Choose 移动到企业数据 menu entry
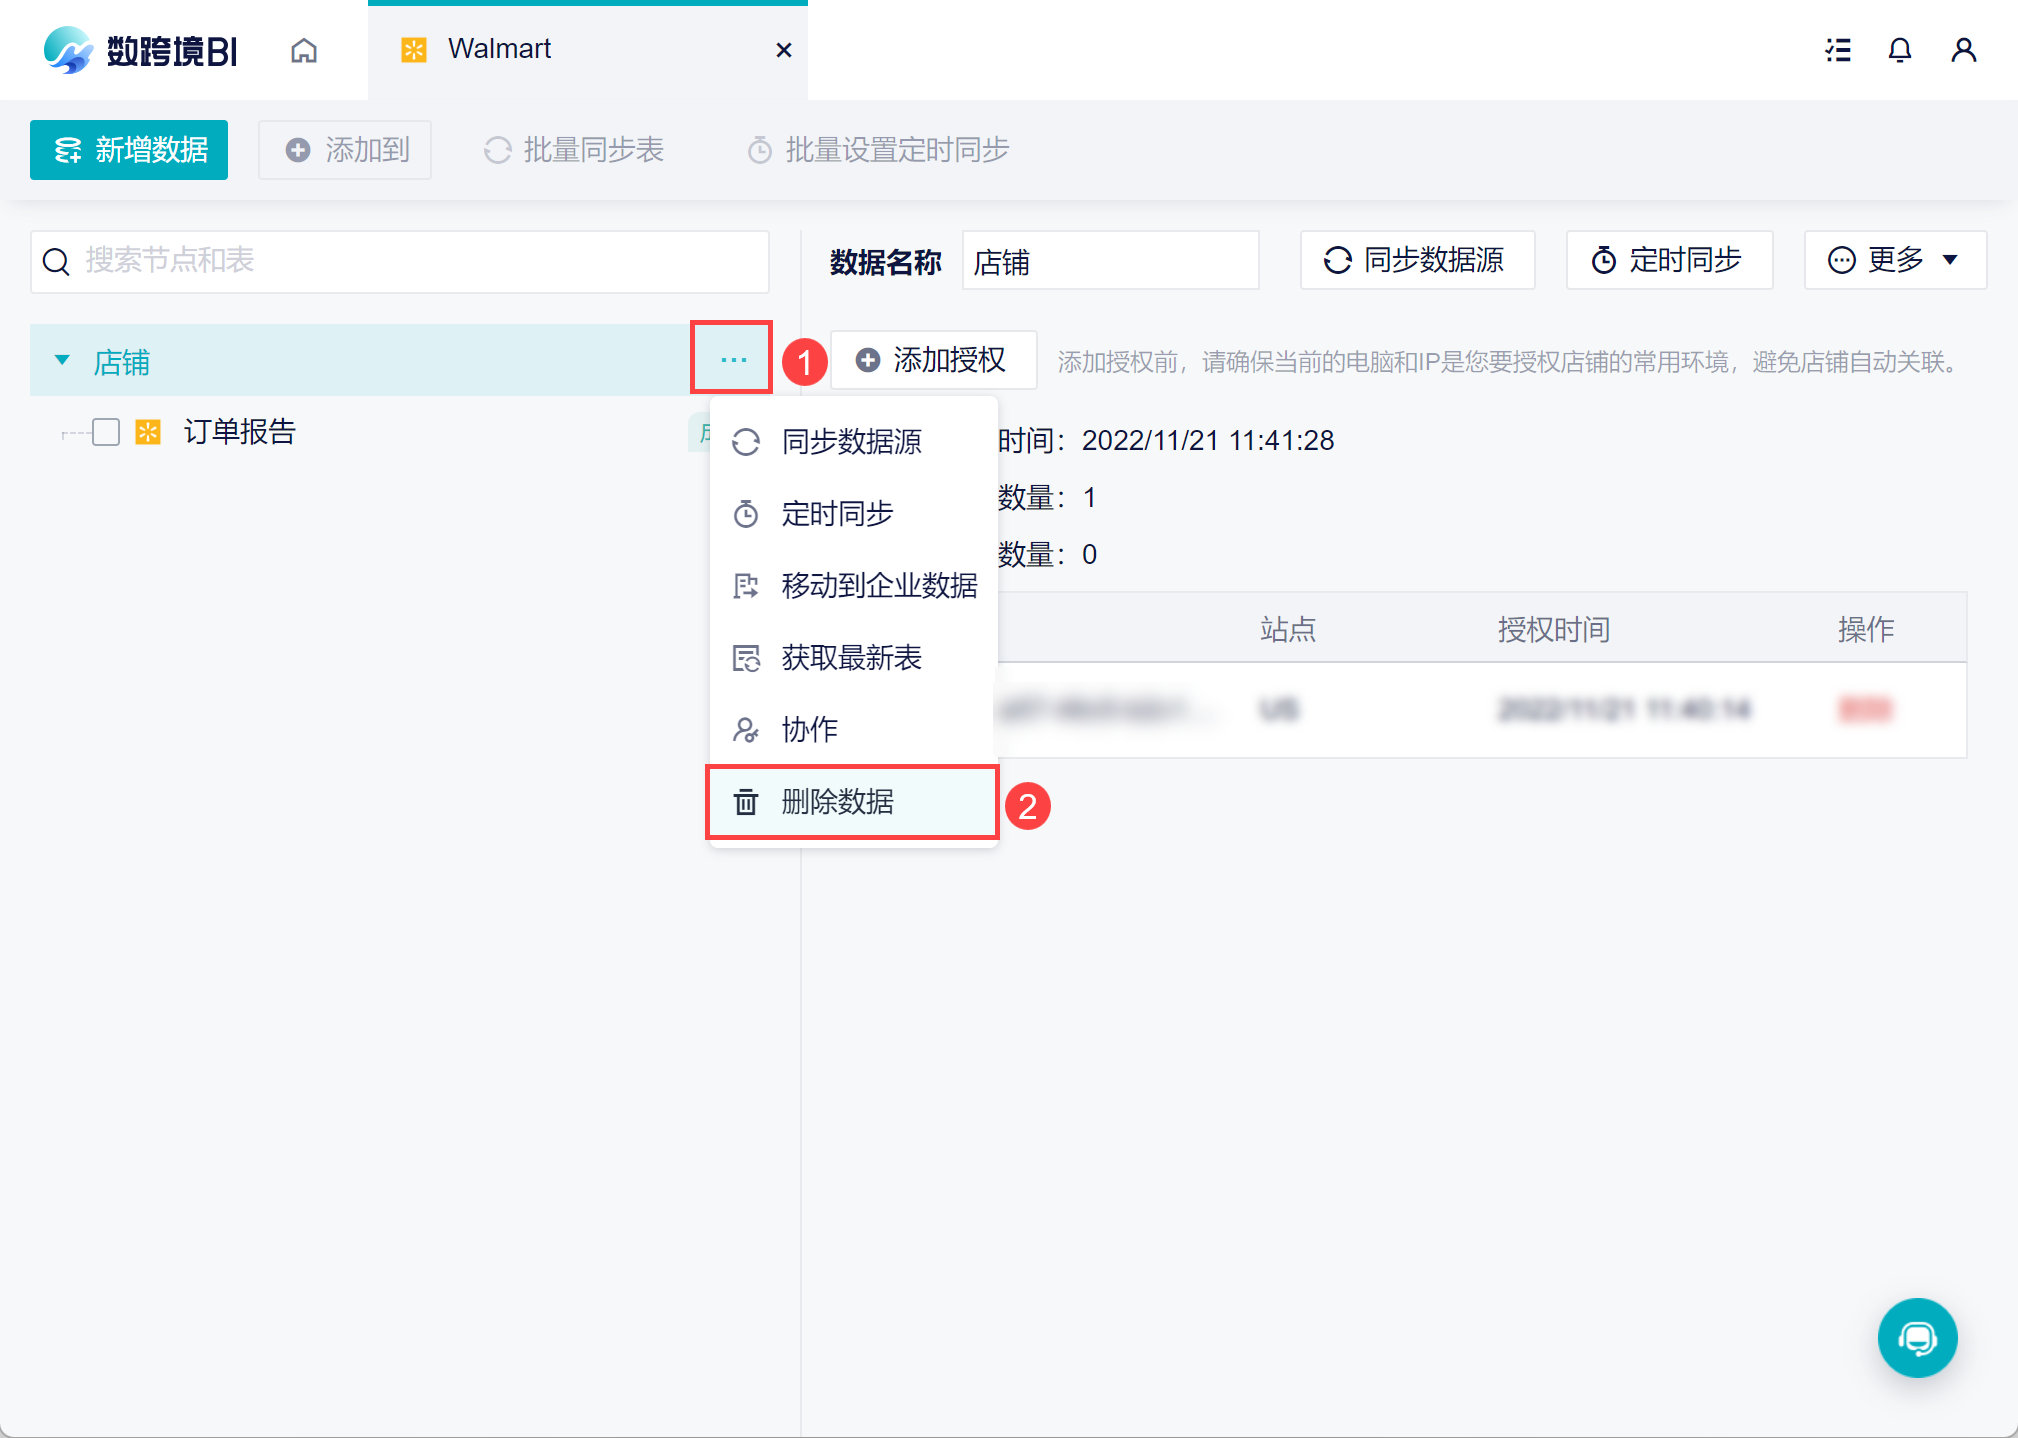The height and width of the screenshot is (1438, 2018). coord(878,586)
